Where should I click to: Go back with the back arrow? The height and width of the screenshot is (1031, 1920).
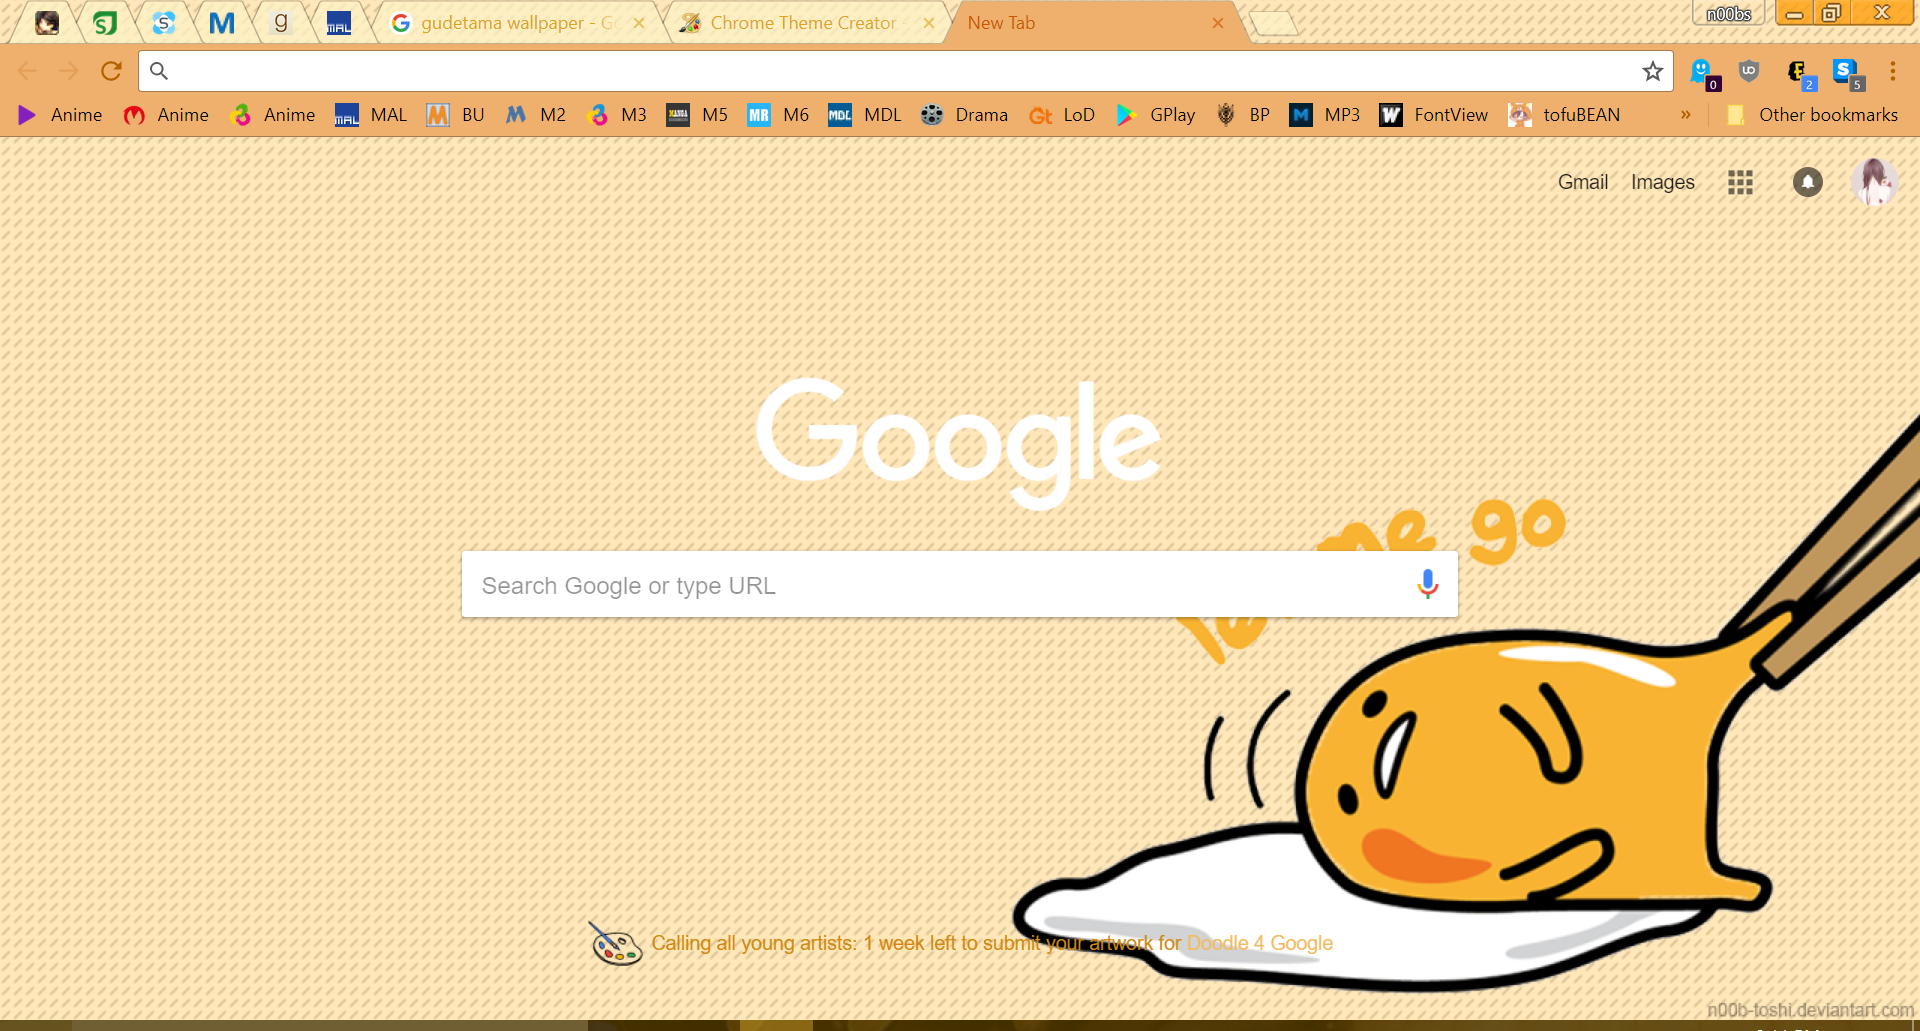click(x=27, y=71)
